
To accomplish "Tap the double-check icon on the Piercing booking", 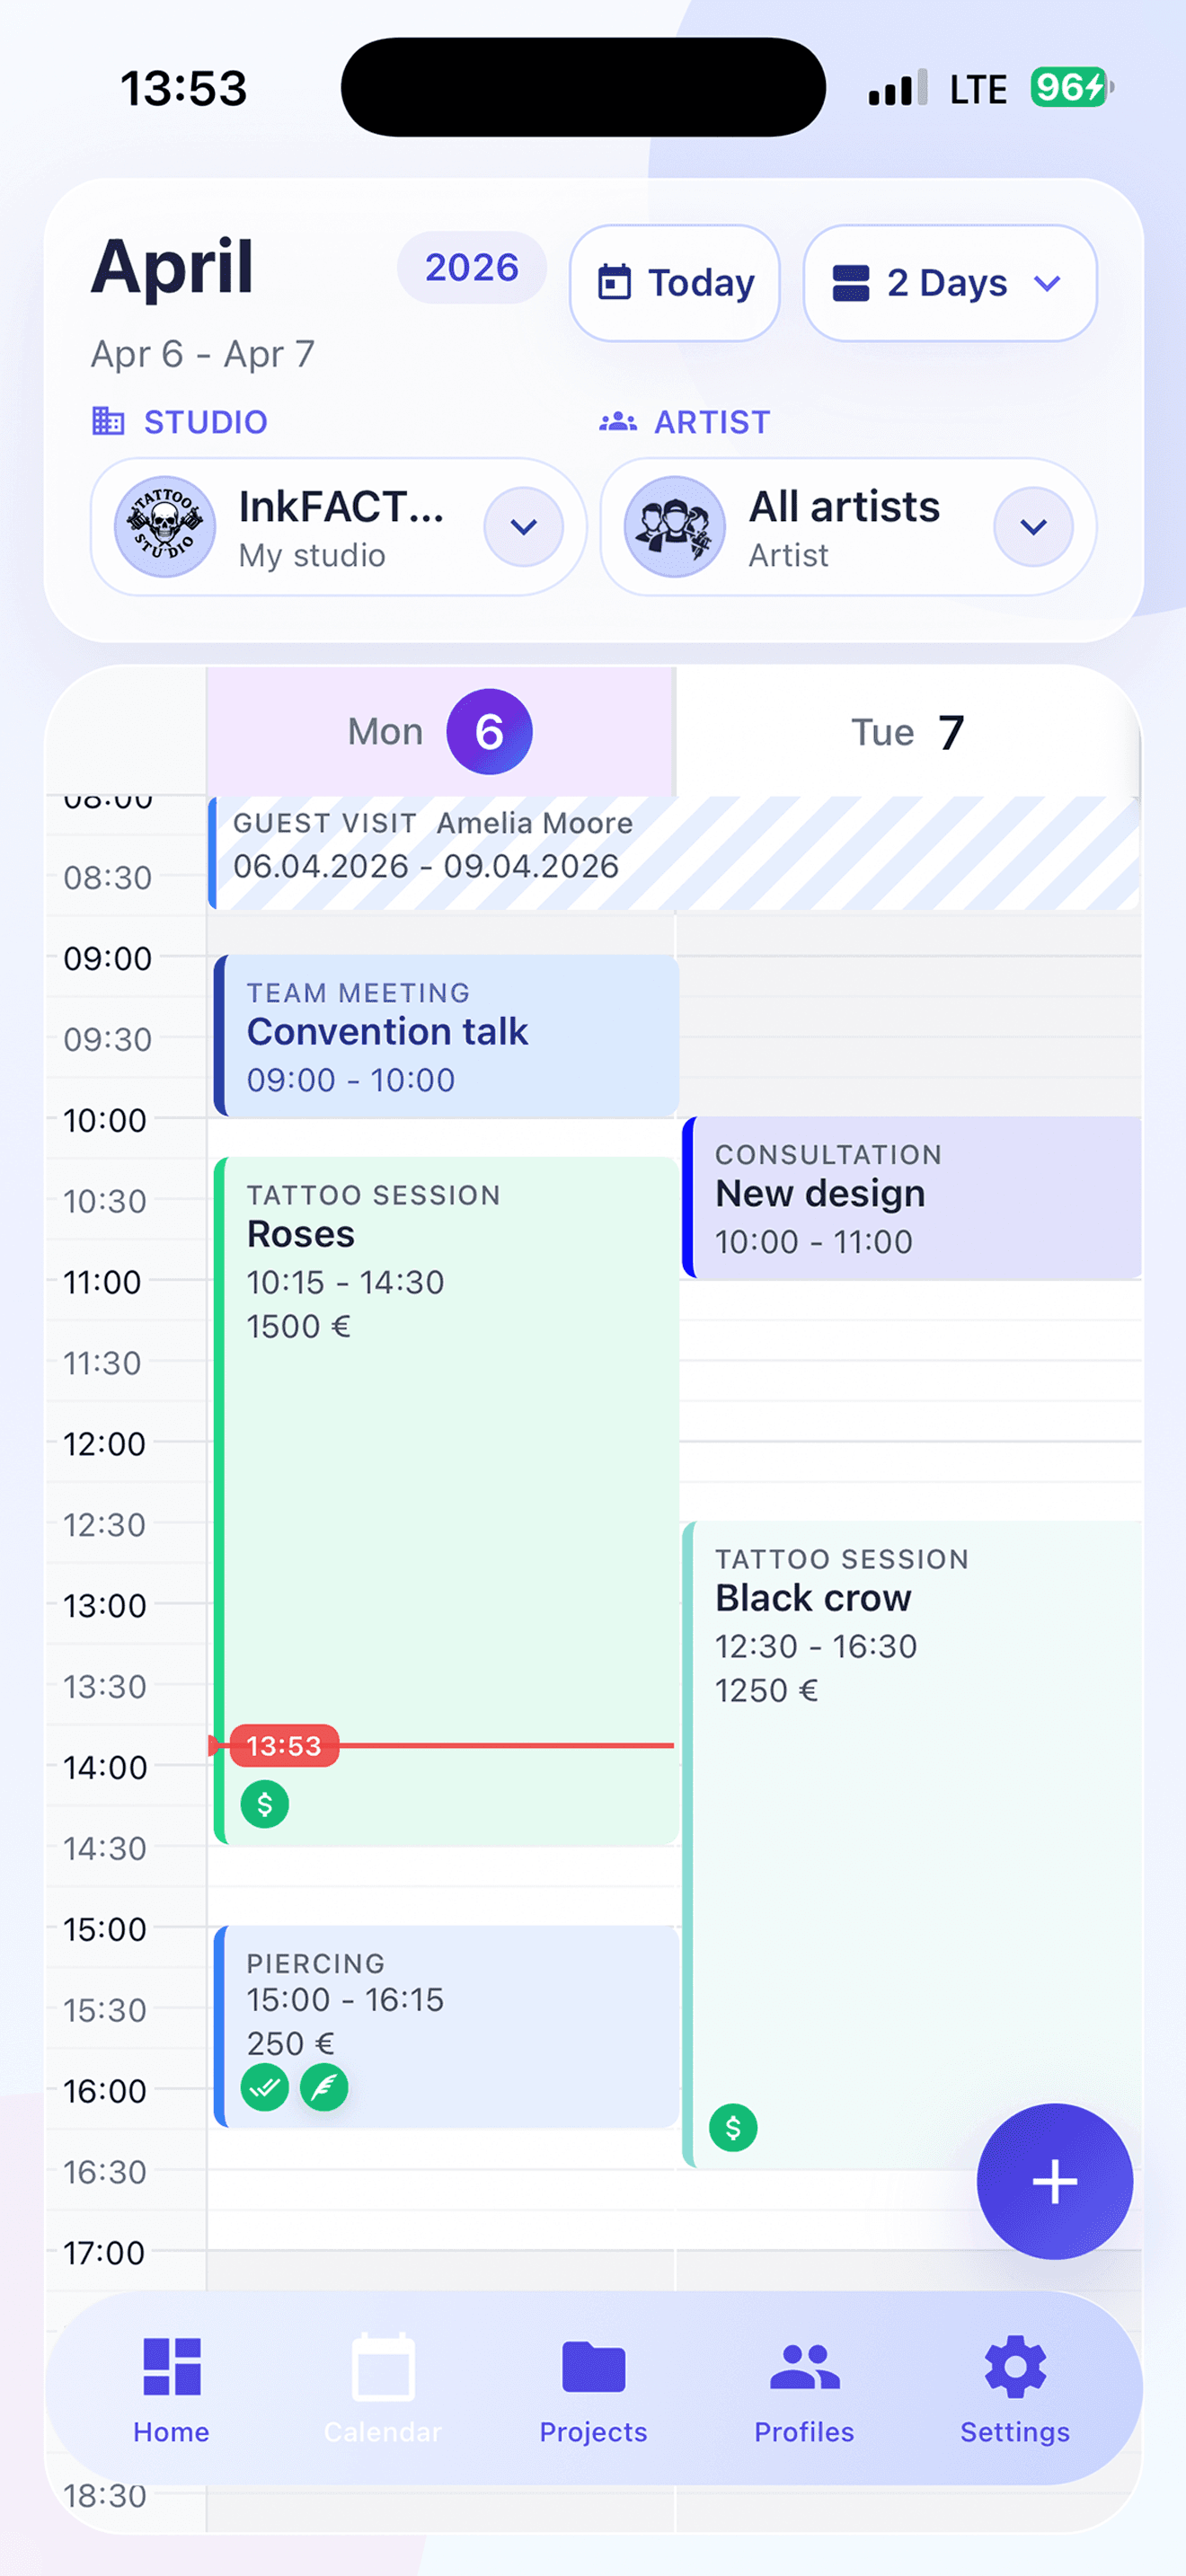I will [x=263, y=2087].
